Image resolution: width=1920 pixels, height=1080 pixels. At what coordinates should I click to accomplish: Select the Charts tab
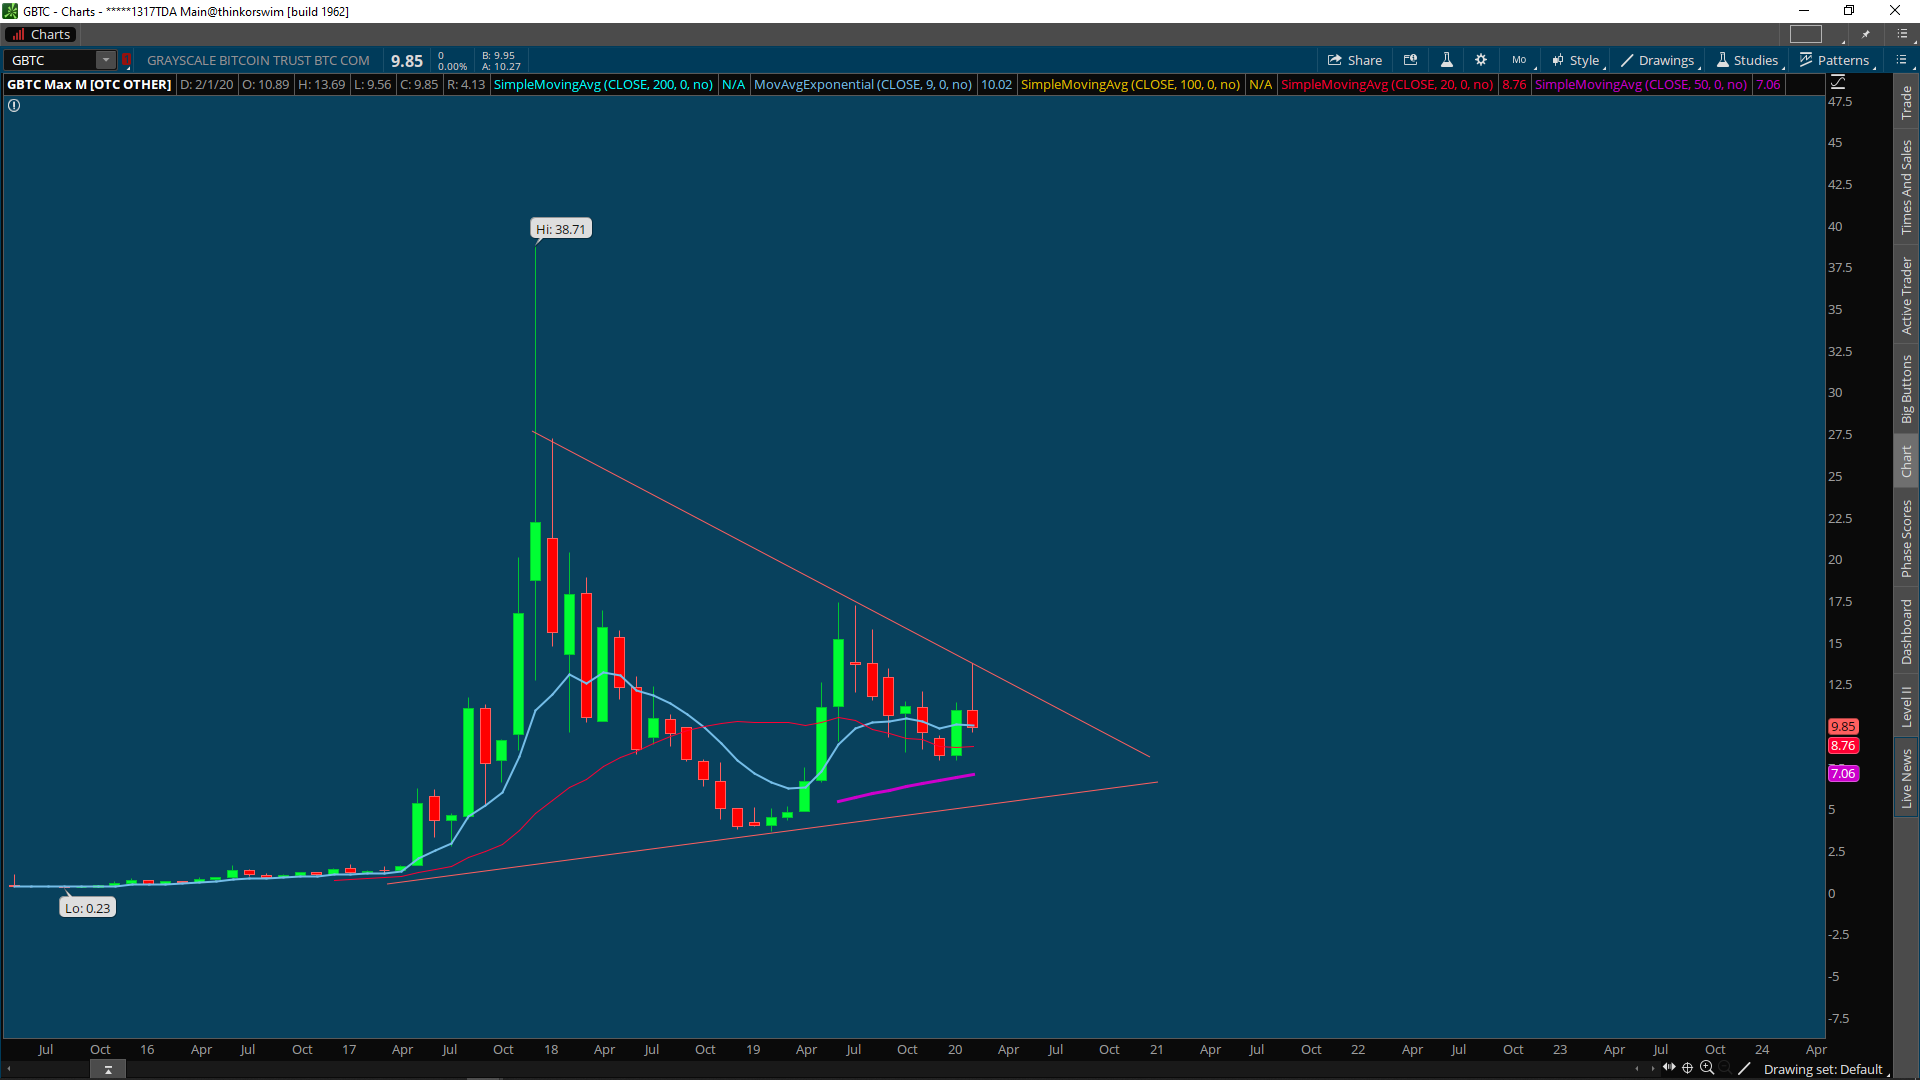[41, 34]
